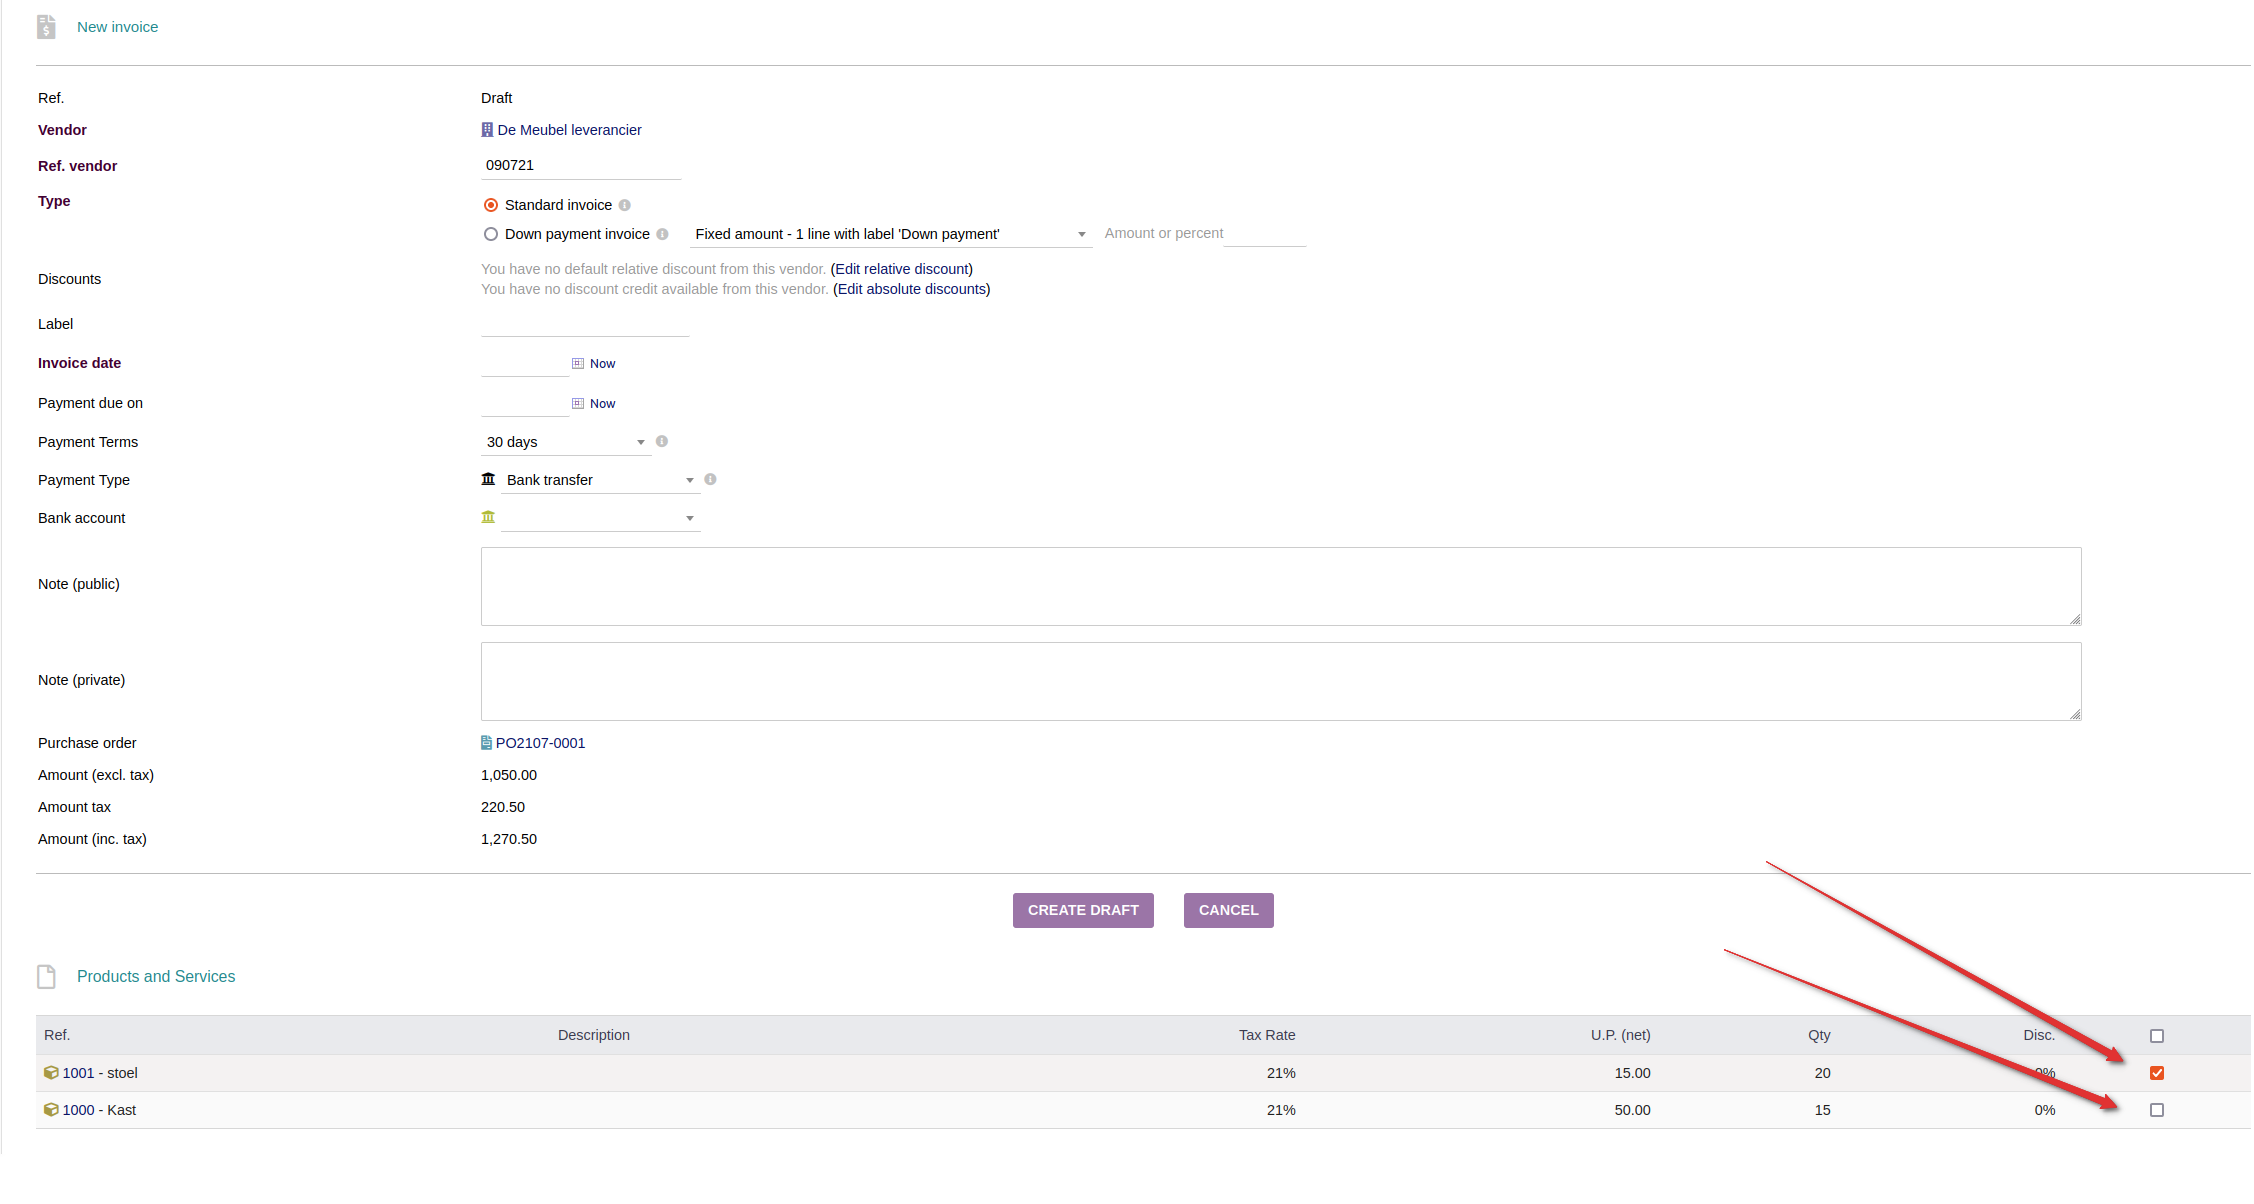Viewport: 2254px width, 1204px height.
Task: Select the Down payment invoice radio button
Action: click(491, 233)
